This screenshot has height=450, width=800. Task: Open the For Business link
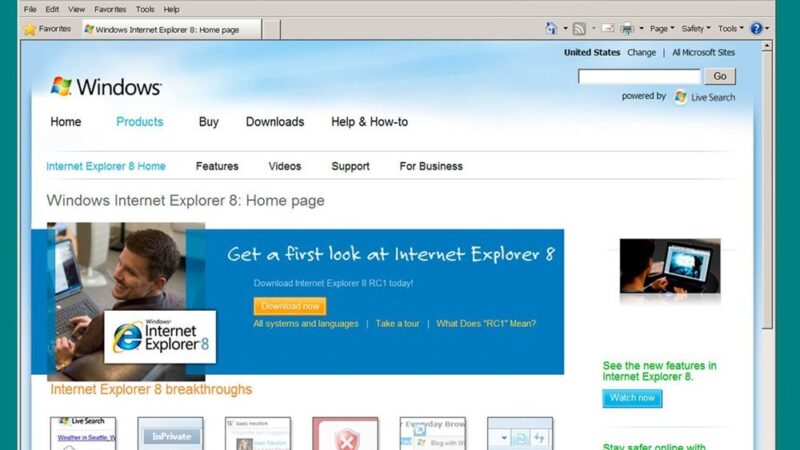click(x=431, y=166)
